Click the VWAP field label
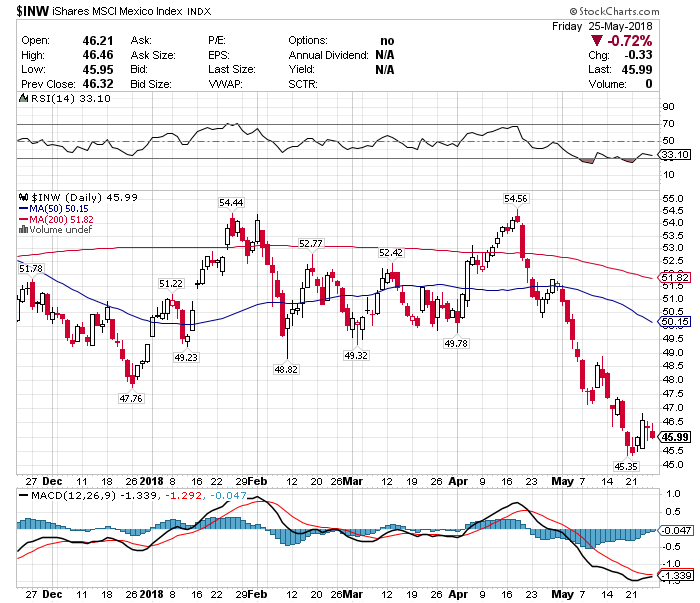The image size is (700, 603). click(225, 84)
